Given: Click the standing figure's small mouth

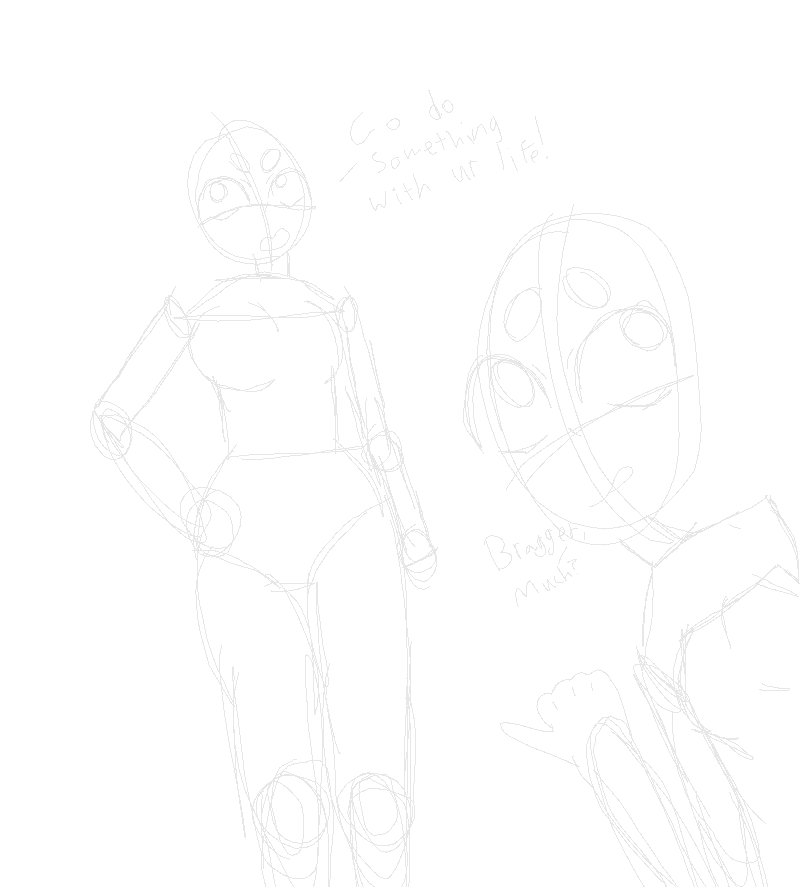Looking at the screenshot, I should pyautogui.click(x=272, y=241).
